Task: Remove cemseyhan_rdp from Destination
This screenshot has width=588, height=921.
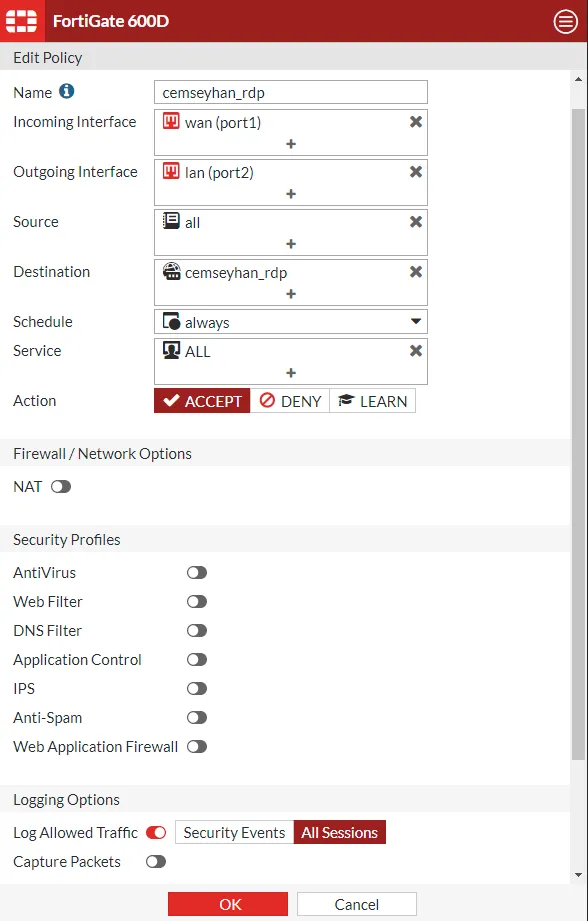Action: (x=416, y=271)
